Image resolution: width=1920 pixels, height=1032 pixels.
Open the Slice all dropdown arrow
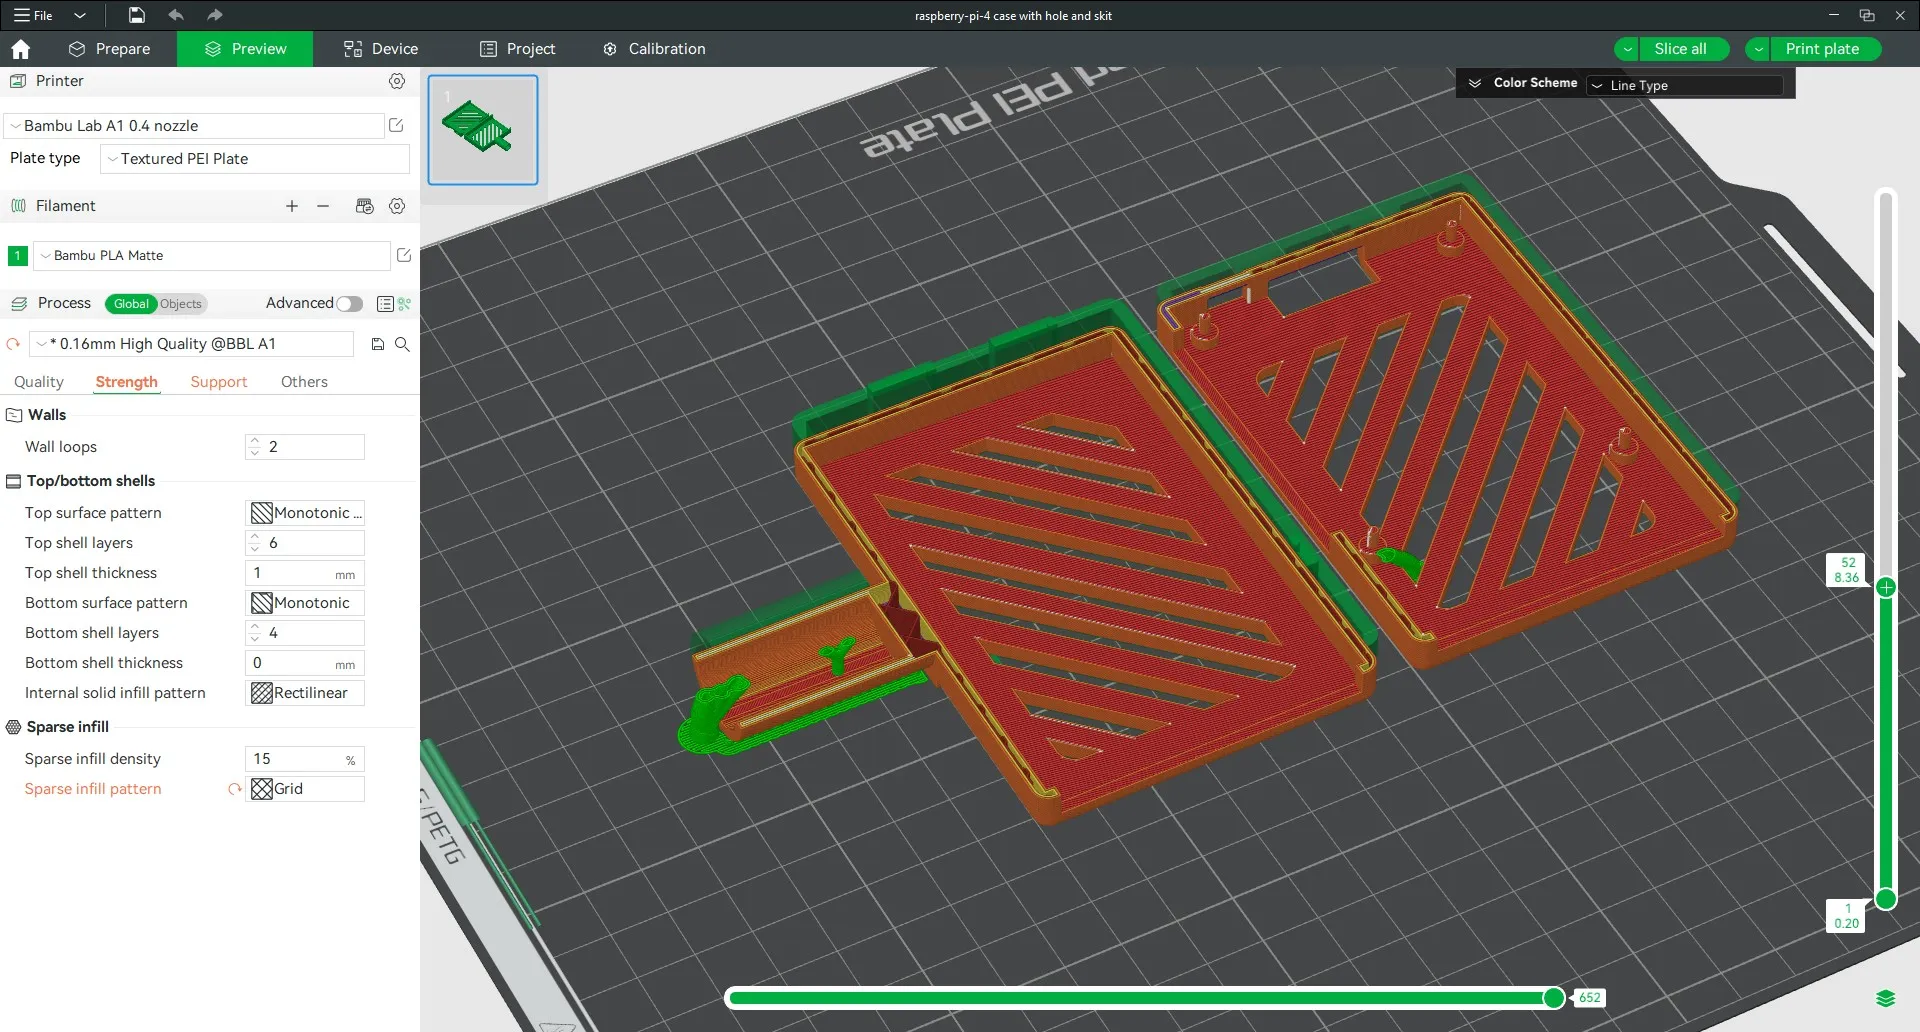(1628, 49)
